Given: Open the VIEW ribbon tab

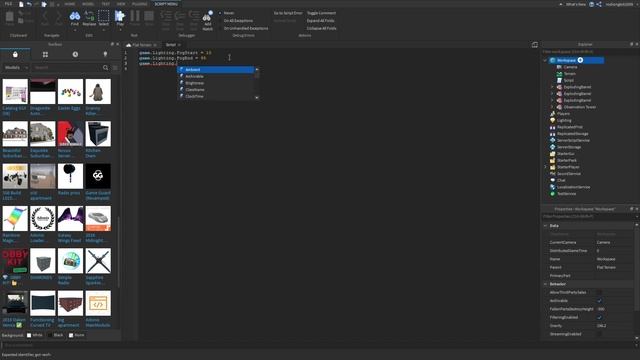Looking at the screenshot, I should coord(121,4).
